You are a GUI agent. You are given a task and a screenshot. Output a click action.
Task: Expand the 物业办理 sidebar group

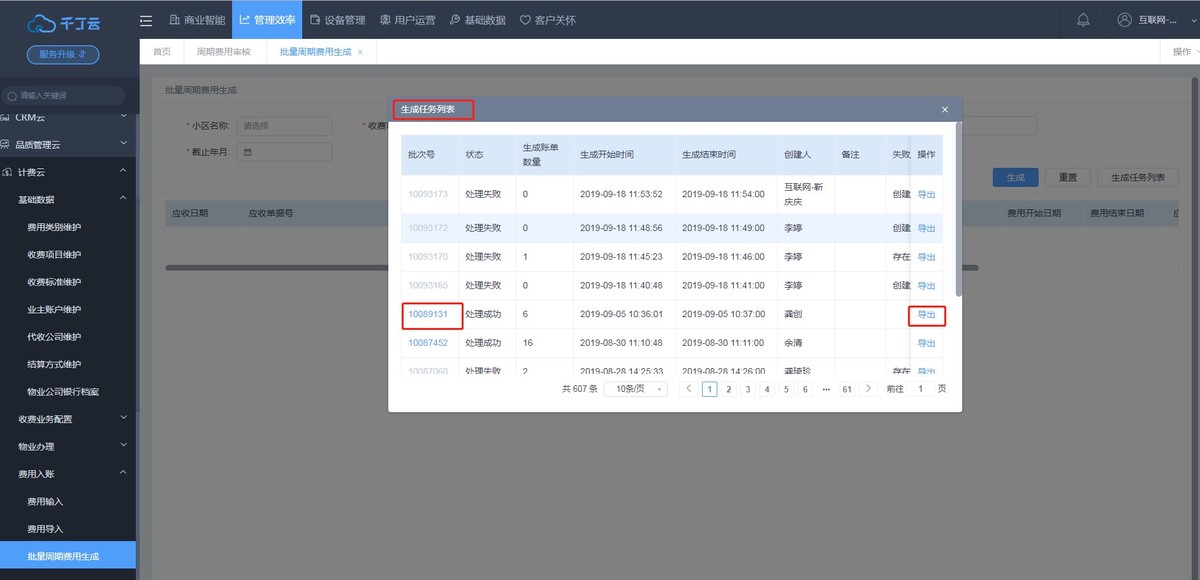coord(123,446)
